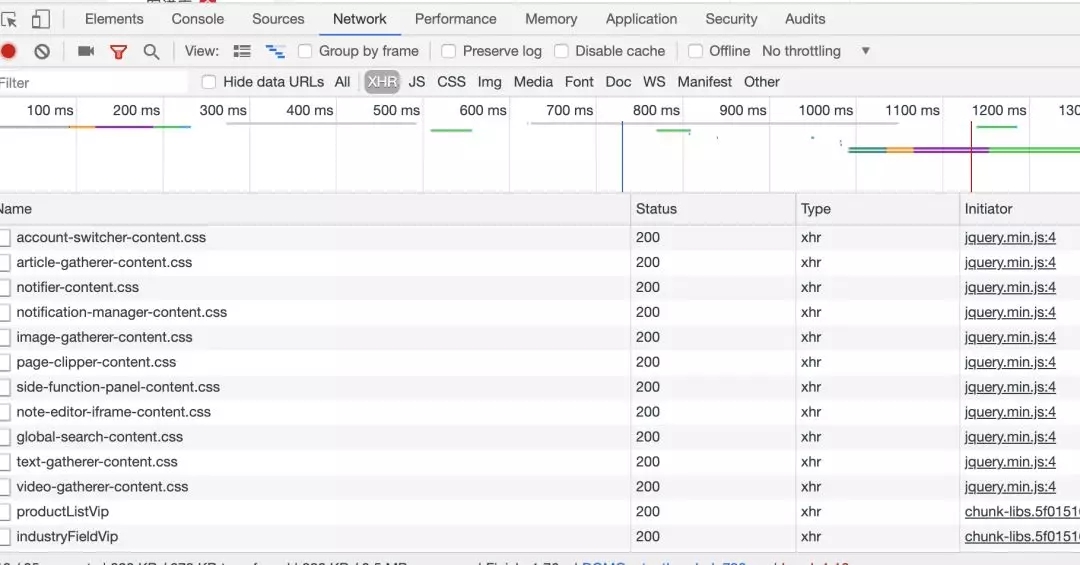Filter requests by Manifest
The image size is (1080, 565).
(705, 82)
